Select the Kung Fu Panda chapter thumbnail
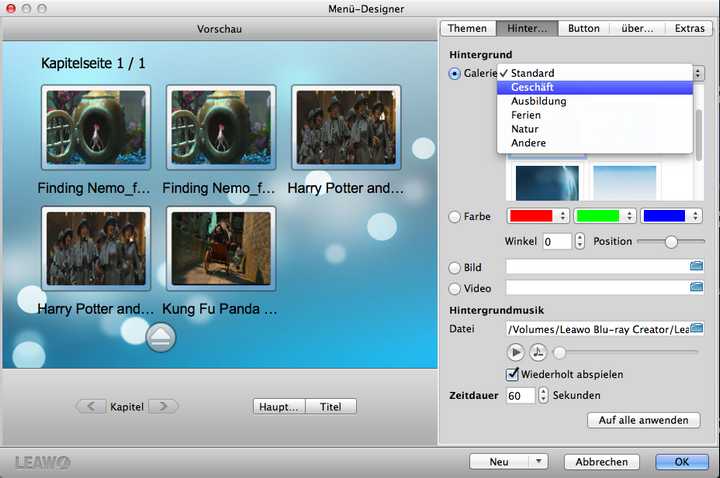Image resolution: width=720 pixels, height=478 pixels. pyautogui.click(x=221, y=248)
